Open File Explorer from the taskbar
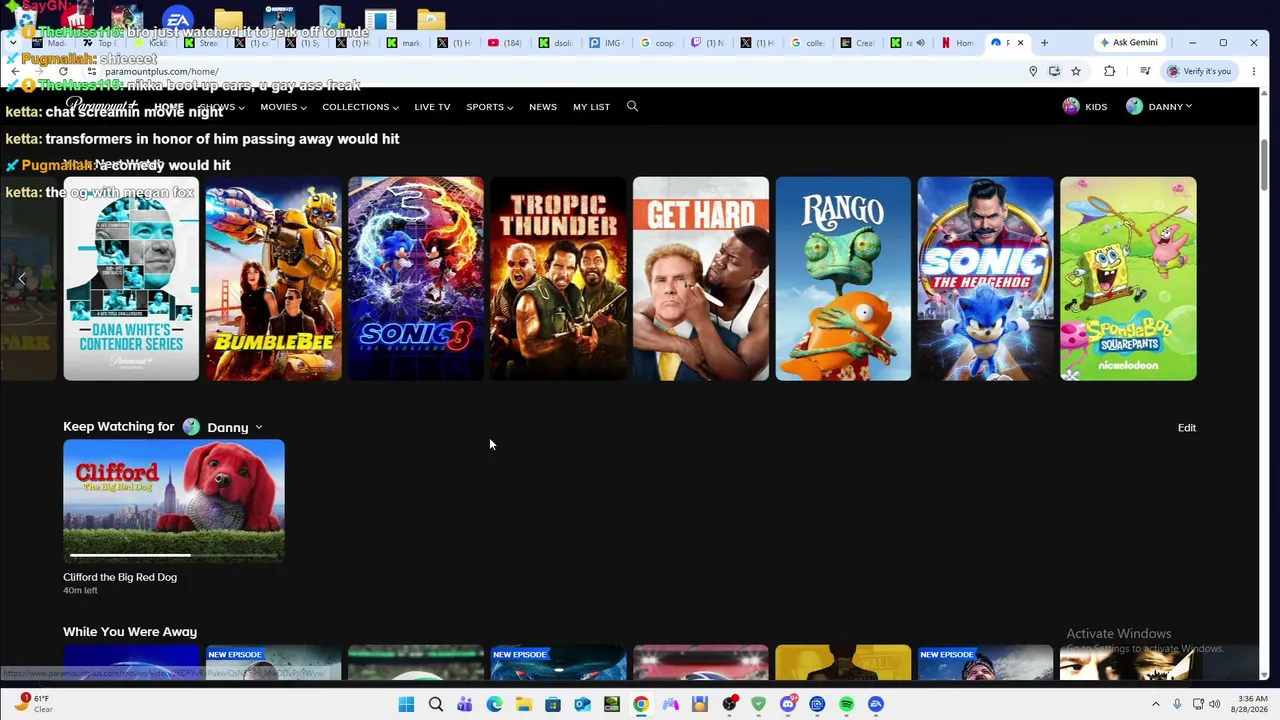The width and height of the screenshot is (1280, 720). pos(524,704)
